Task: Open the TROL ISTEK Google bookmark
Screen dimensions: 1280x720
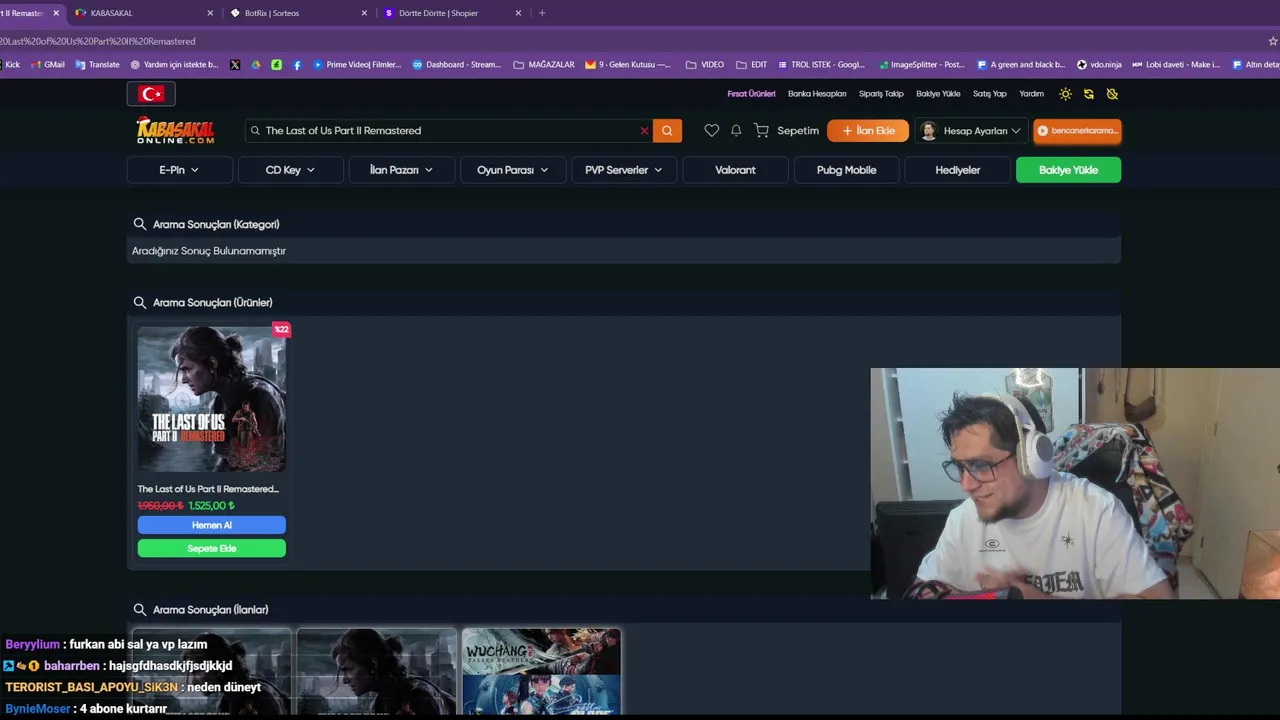Action: 821,64
